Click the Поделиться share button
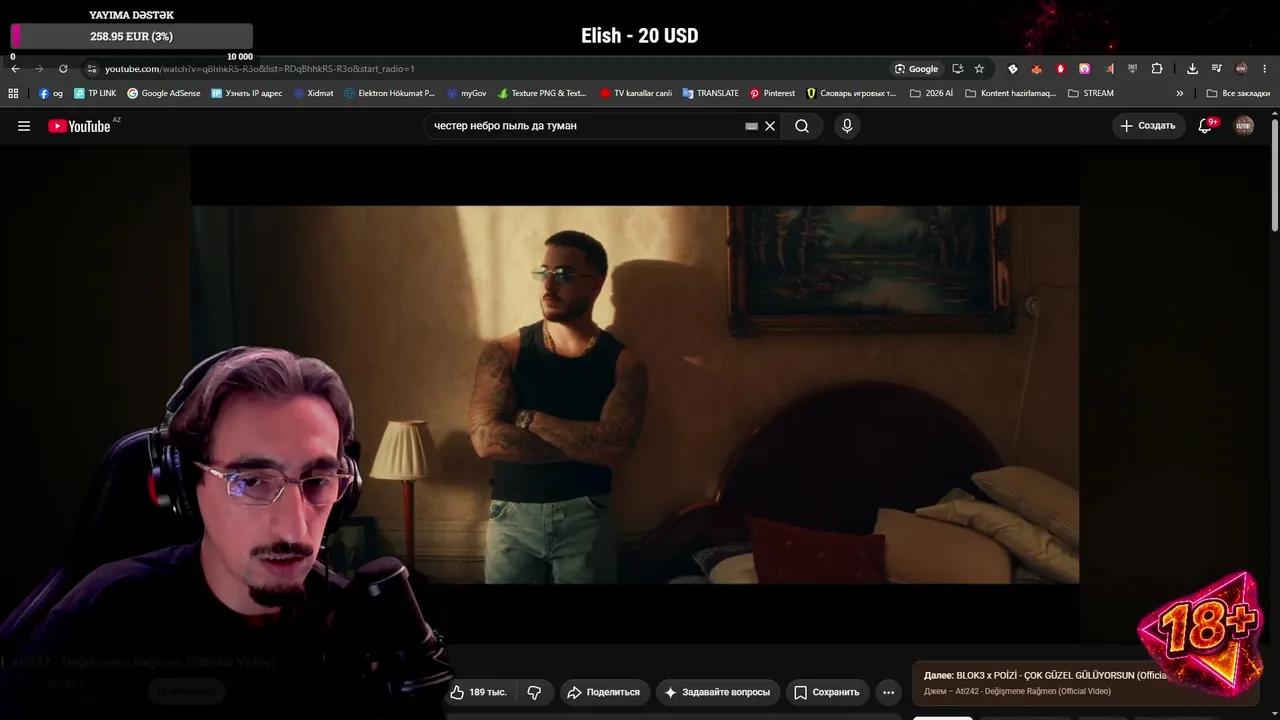 click(603, 692)
